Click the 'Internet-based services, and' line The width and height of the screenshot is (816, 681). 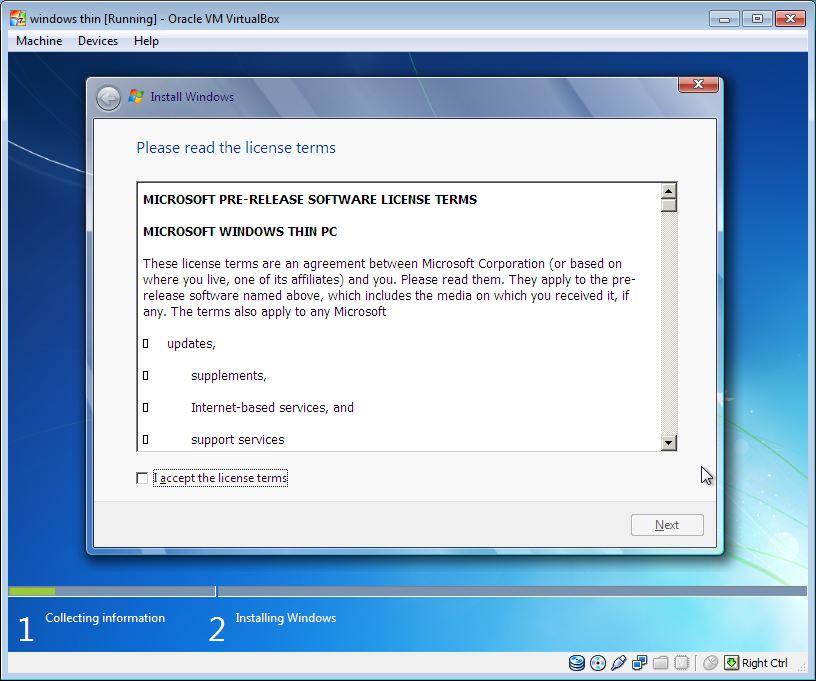[x=272, y=407]
